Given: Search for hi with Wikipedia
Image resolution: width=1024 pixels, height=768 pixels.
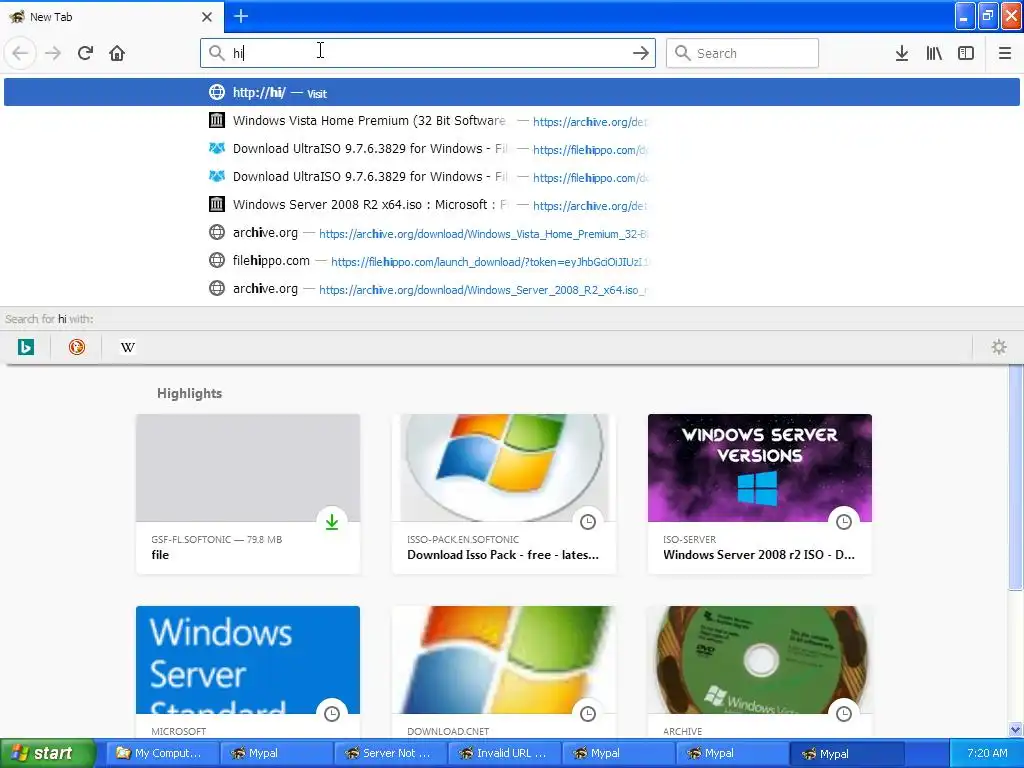Looking at the screenshot, I should [128, 347].
